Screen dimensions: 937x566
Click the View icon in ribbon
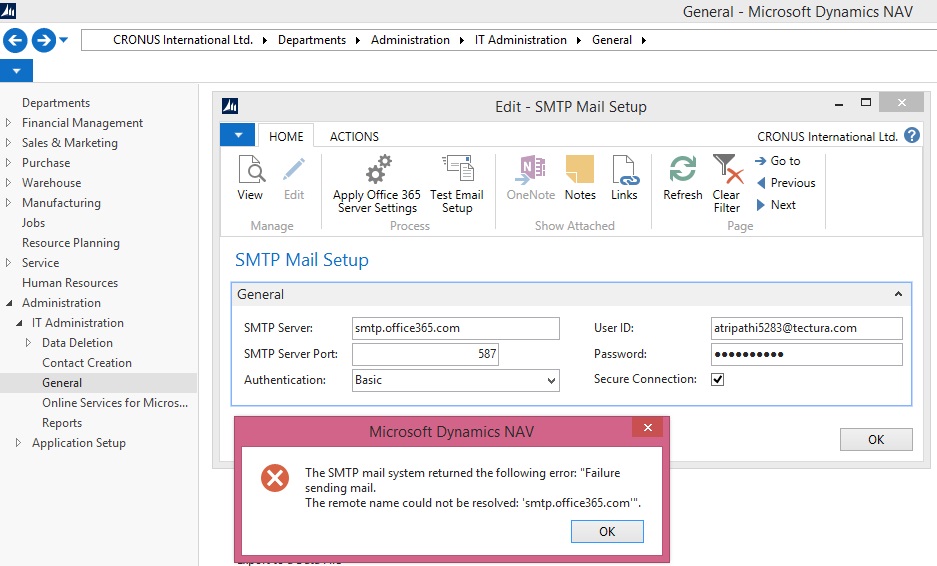[x=250, y=178]
